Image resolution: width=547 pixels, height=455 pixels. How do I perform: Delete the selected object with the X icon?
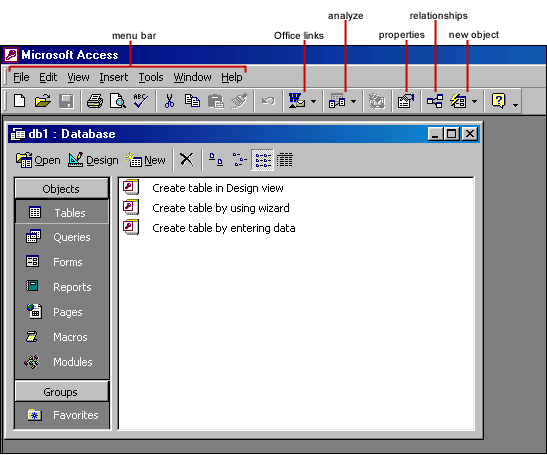187,160
